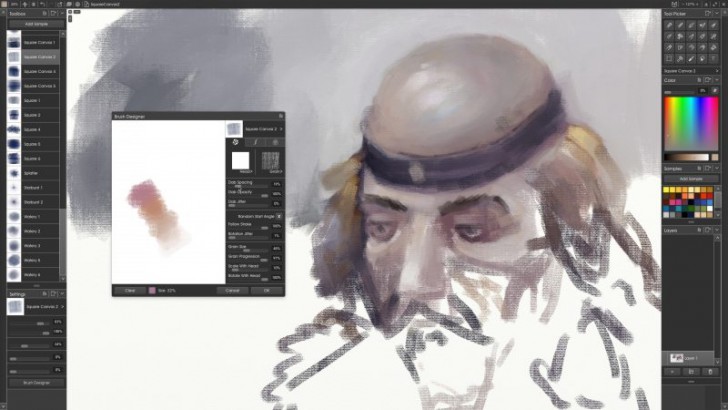Pick the Square 4 brush preset
The image size is (728, 410).
[x=33, y=130]
